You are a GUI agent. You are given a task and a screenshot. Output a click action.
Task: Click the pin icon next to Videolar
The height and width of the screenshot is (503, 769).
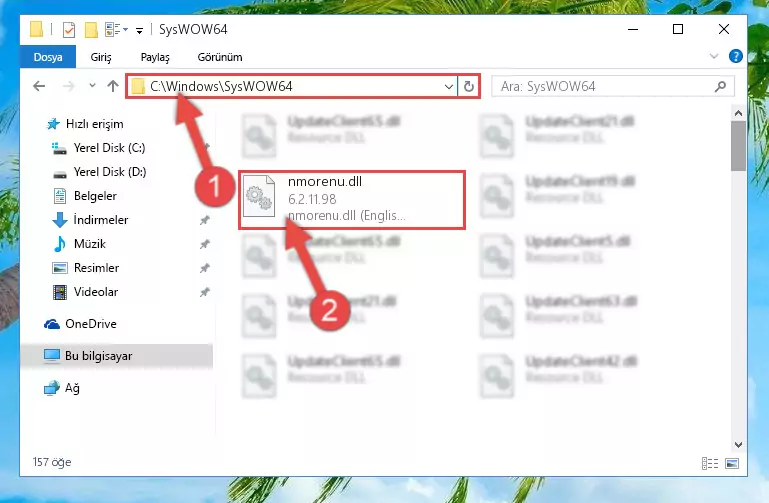205,292
